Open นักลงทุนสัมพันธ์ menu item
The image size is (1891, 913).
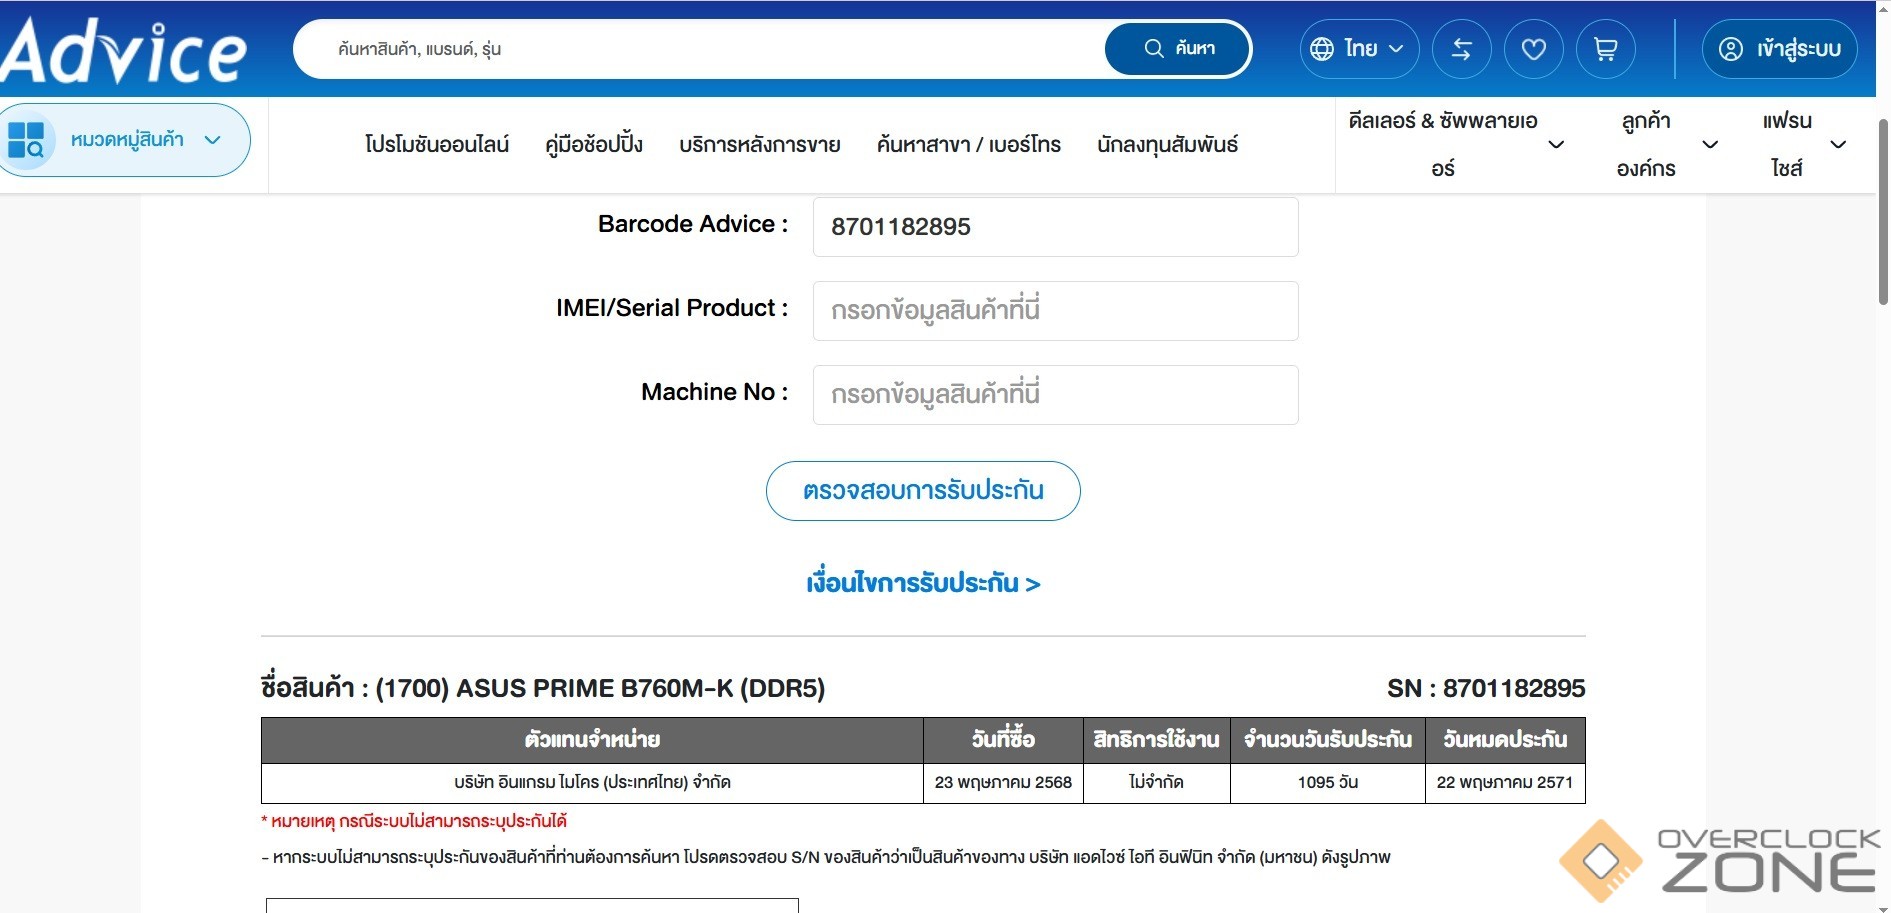coord(1168,145)
